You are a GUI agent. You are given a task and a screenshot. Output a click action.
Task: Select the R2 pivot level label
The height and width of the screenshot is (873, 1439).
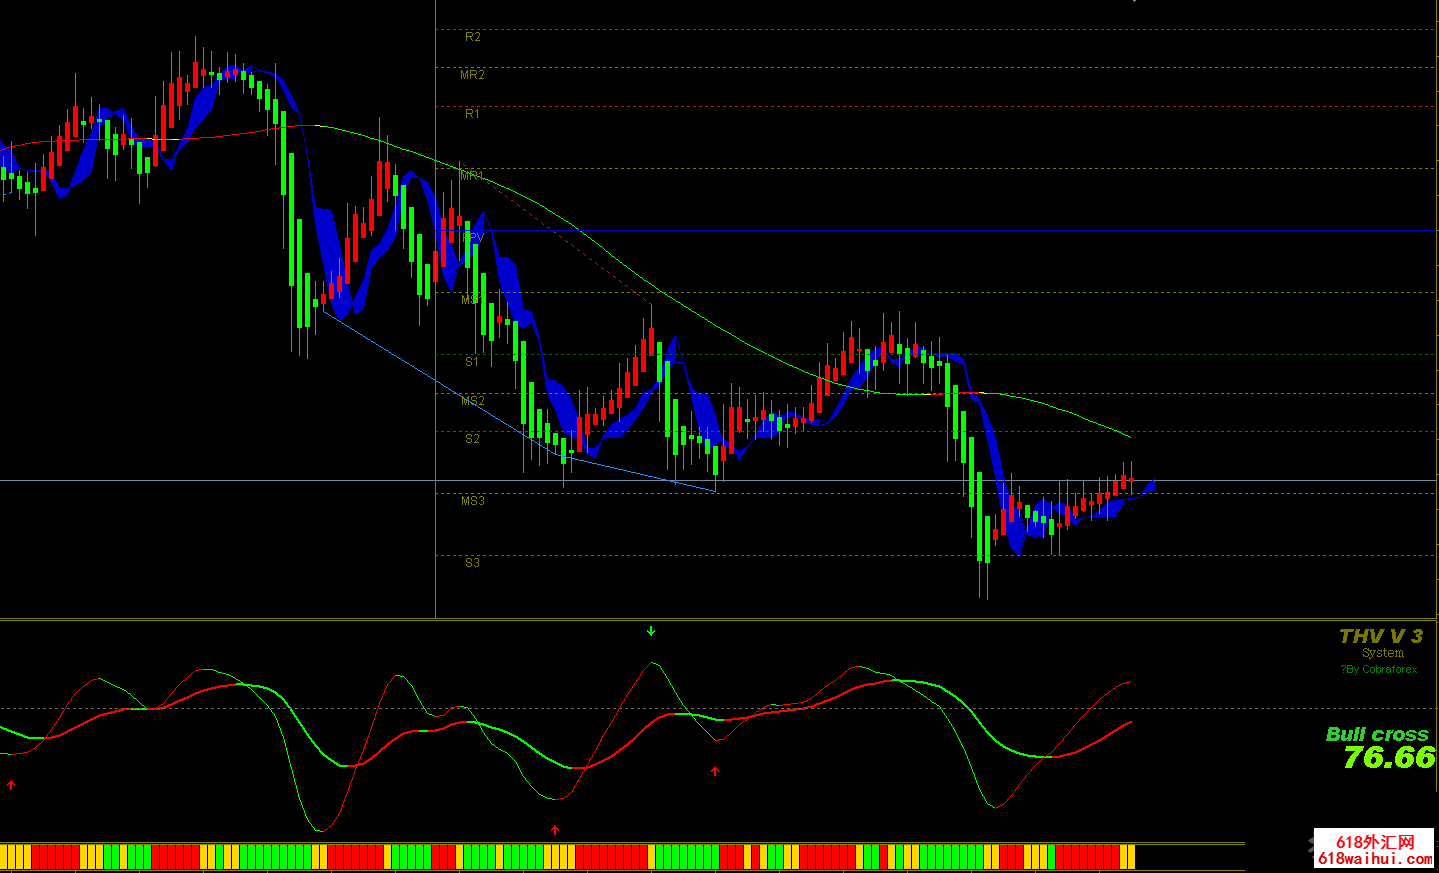pyautogui.click(x=473, y=37)
